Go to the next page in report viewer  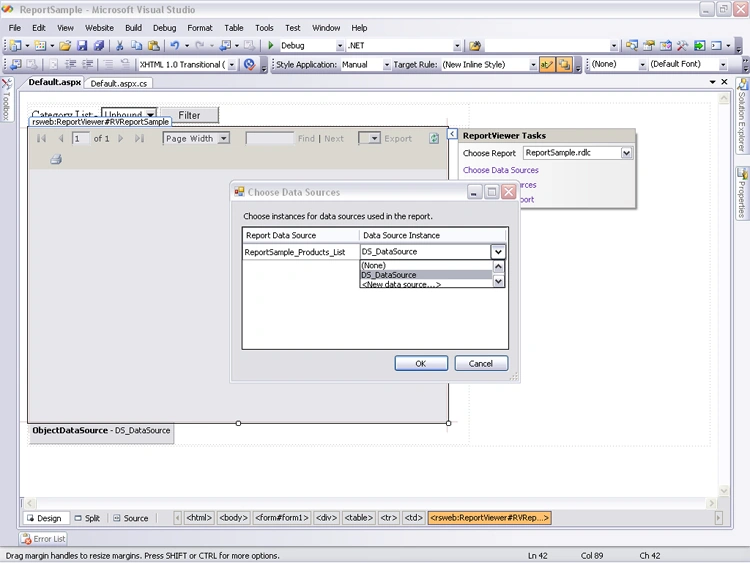[121, 138]
